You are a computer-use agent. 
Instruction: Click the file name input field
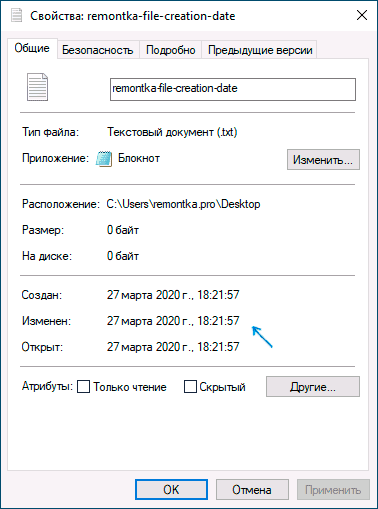(x=233, y=89)
